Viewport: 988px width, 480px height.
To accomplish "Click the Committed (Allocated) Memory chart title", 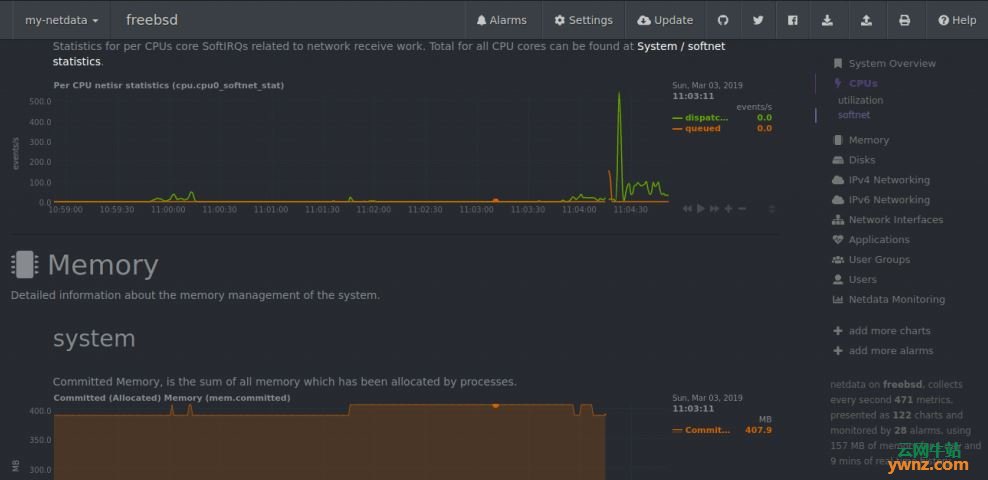I will click(172, 398).
